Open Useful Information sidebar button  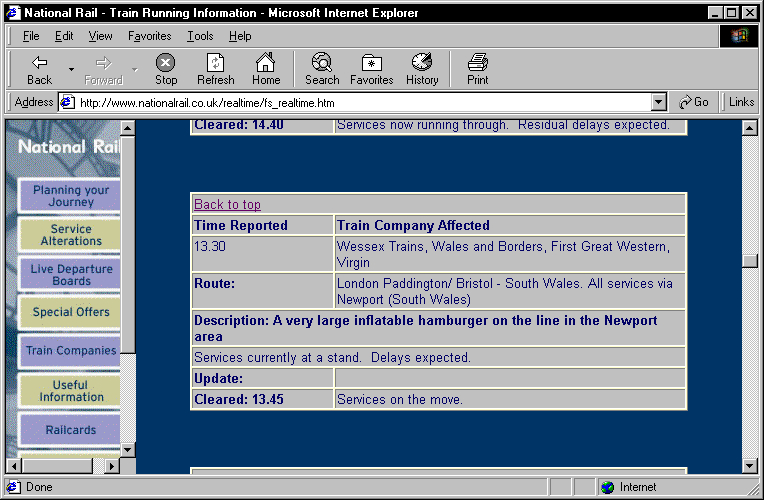coord(70,390)
